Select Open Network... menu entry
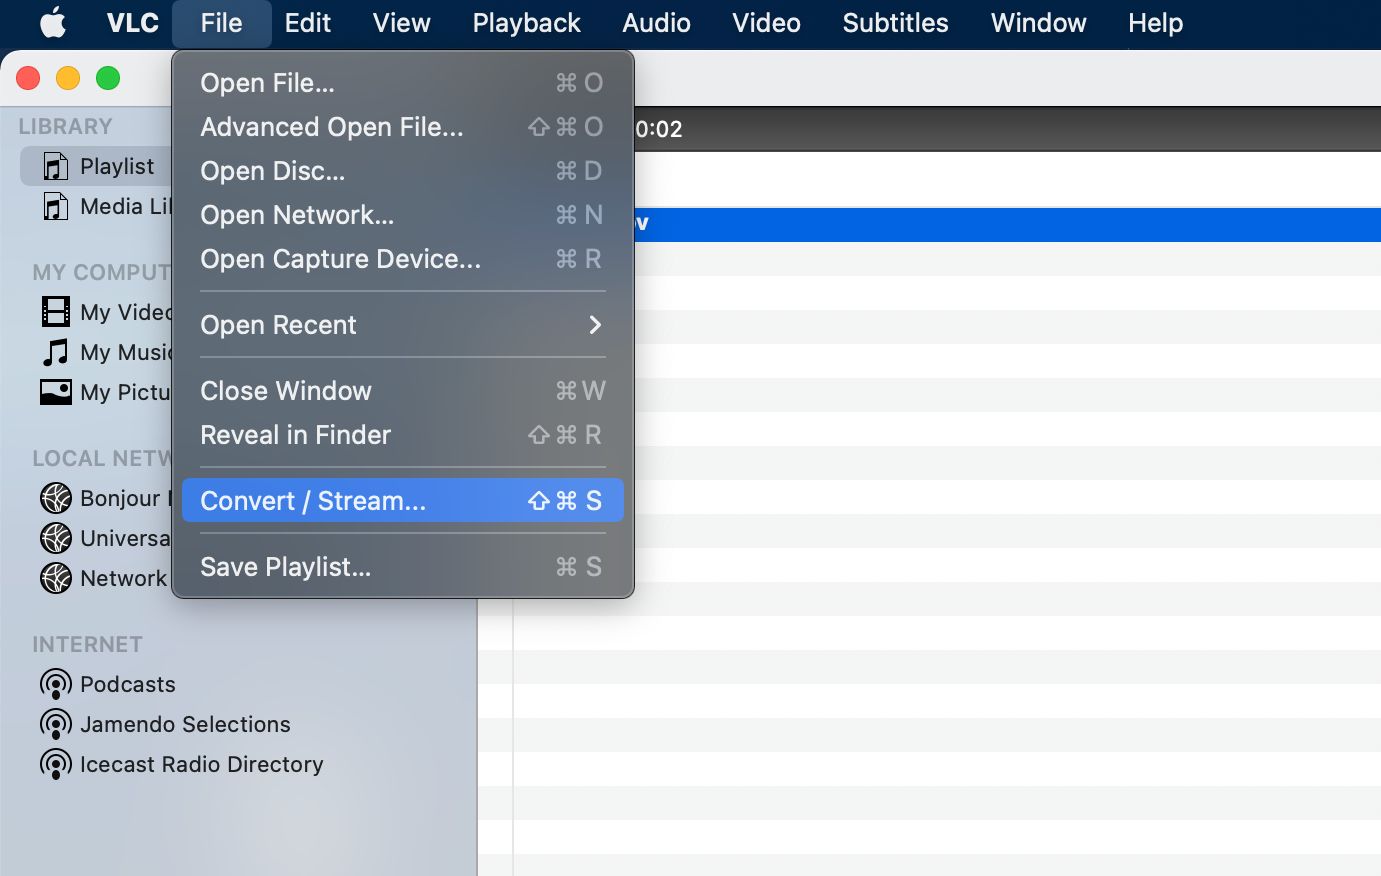This screenshot has height=876, width=1381. tap(403, 215)
